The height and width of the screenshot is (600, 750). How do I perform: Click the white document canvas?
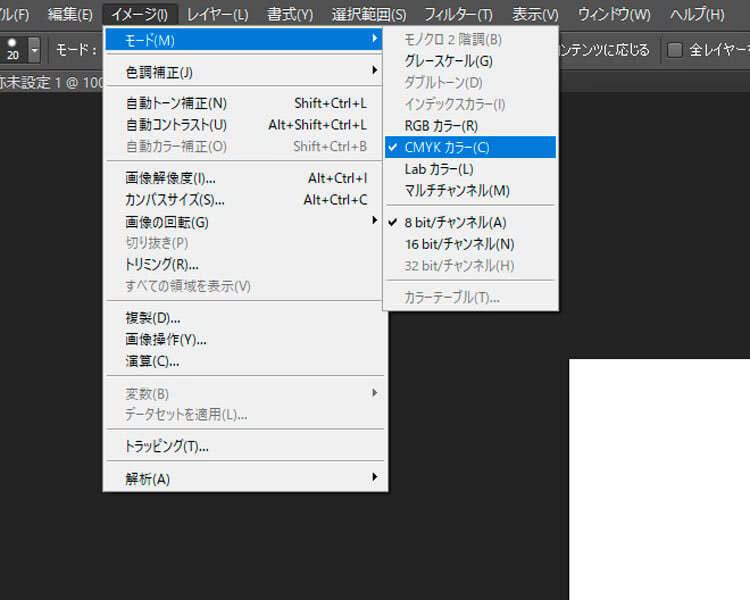[660, 480]
